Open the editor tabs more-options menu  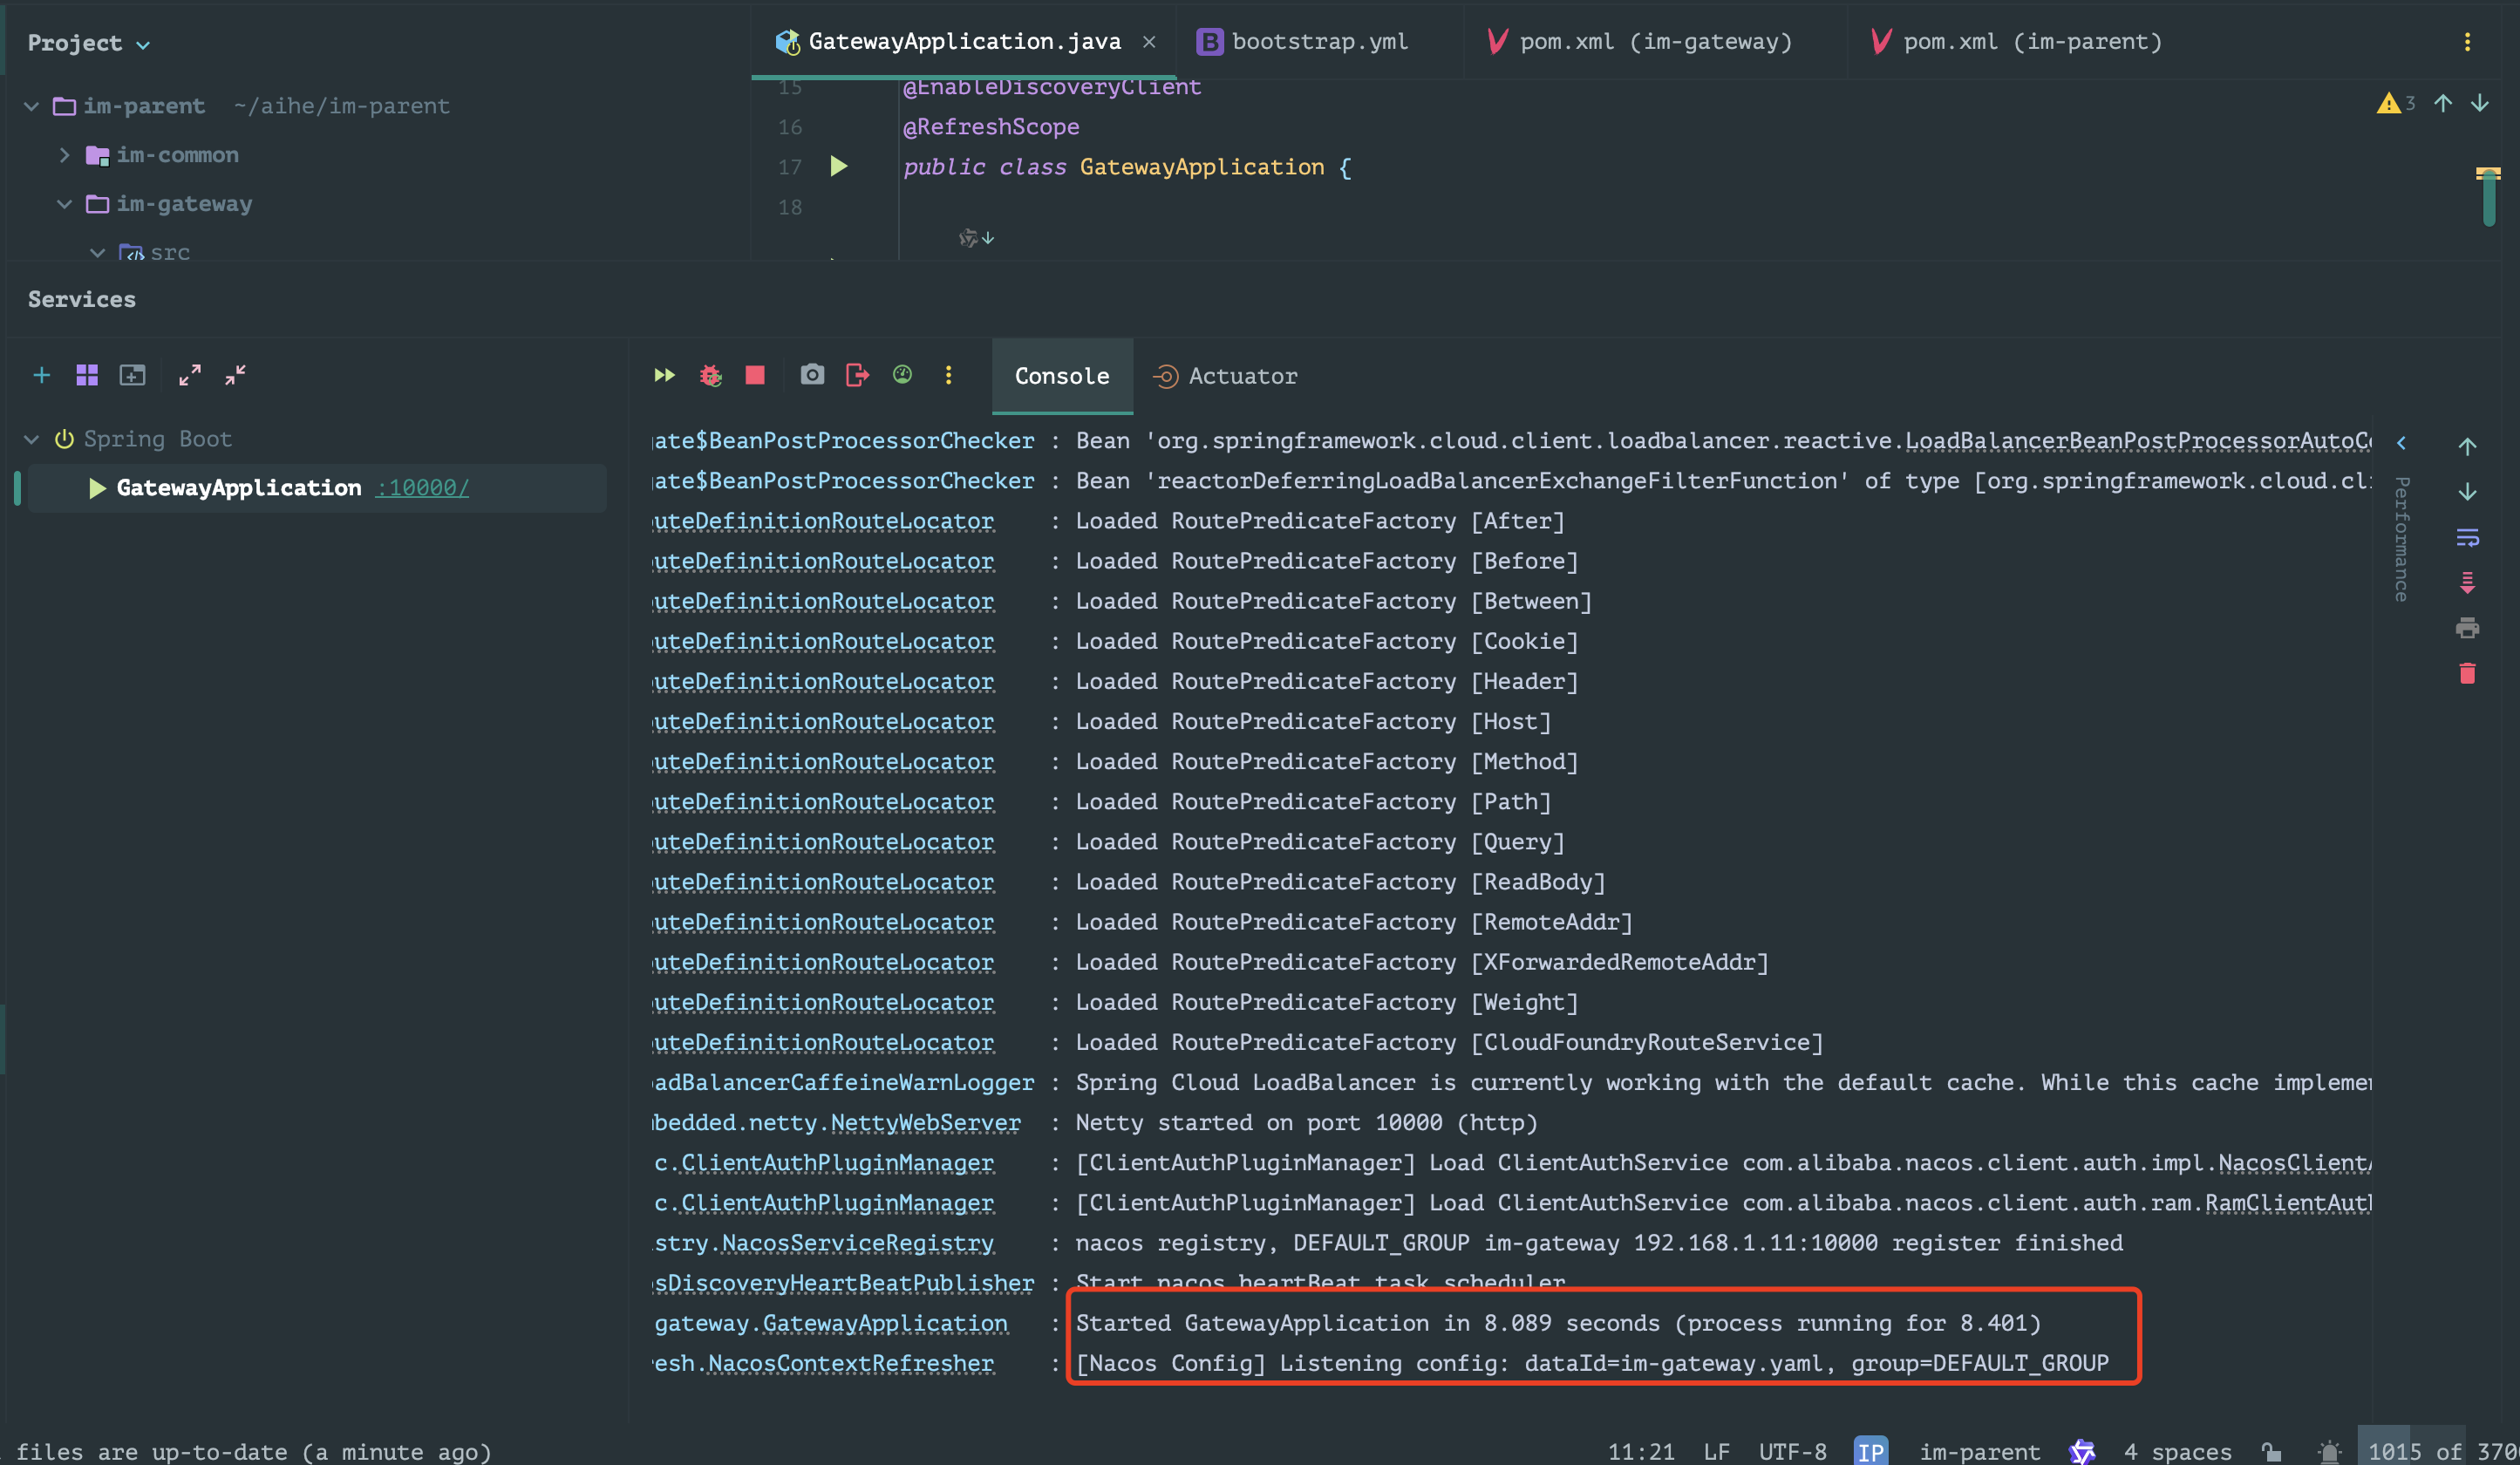pyautogui.click(x=2467, y=42)
